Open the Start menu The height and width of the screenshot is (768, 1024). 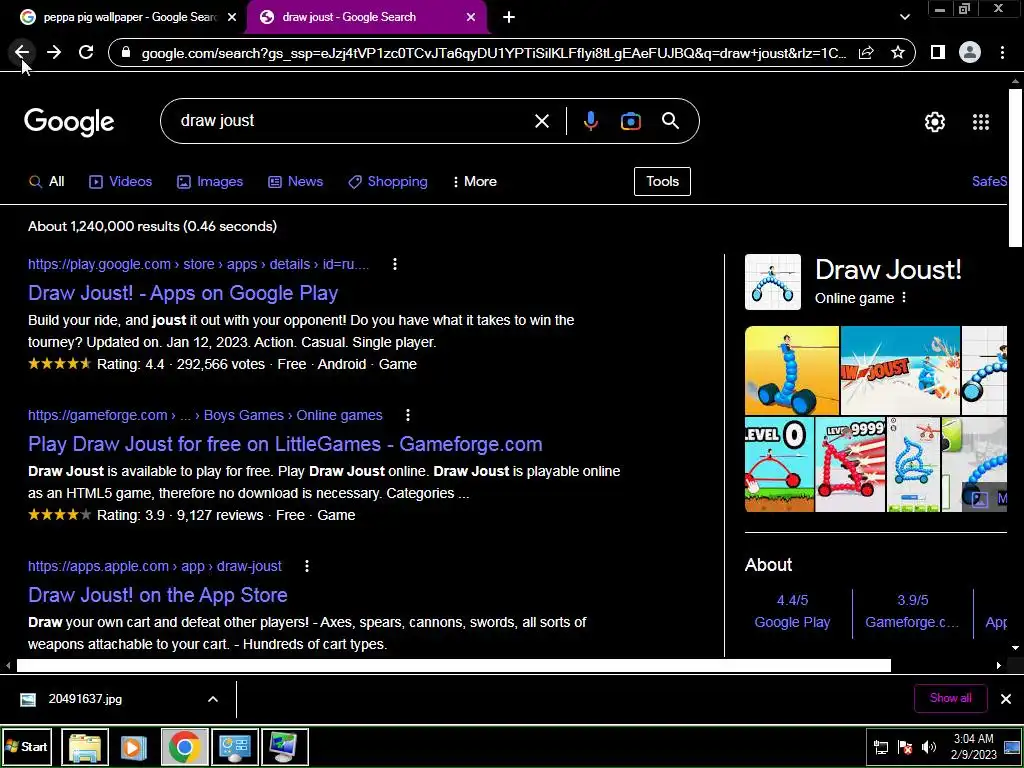(x=27, y=746)
